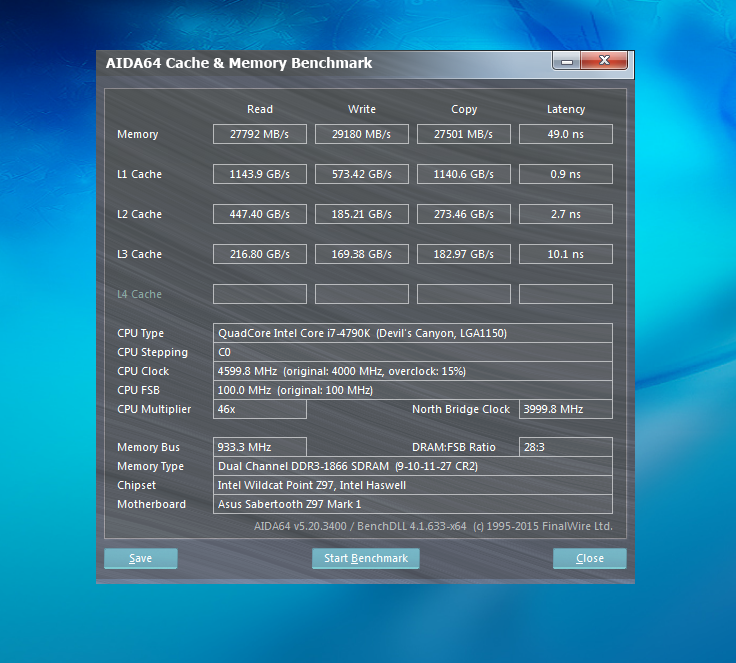Viewport: 736px width, 663px height.
Task: Click the CPU Stepping value C0
Action: (x=413, y=352)
